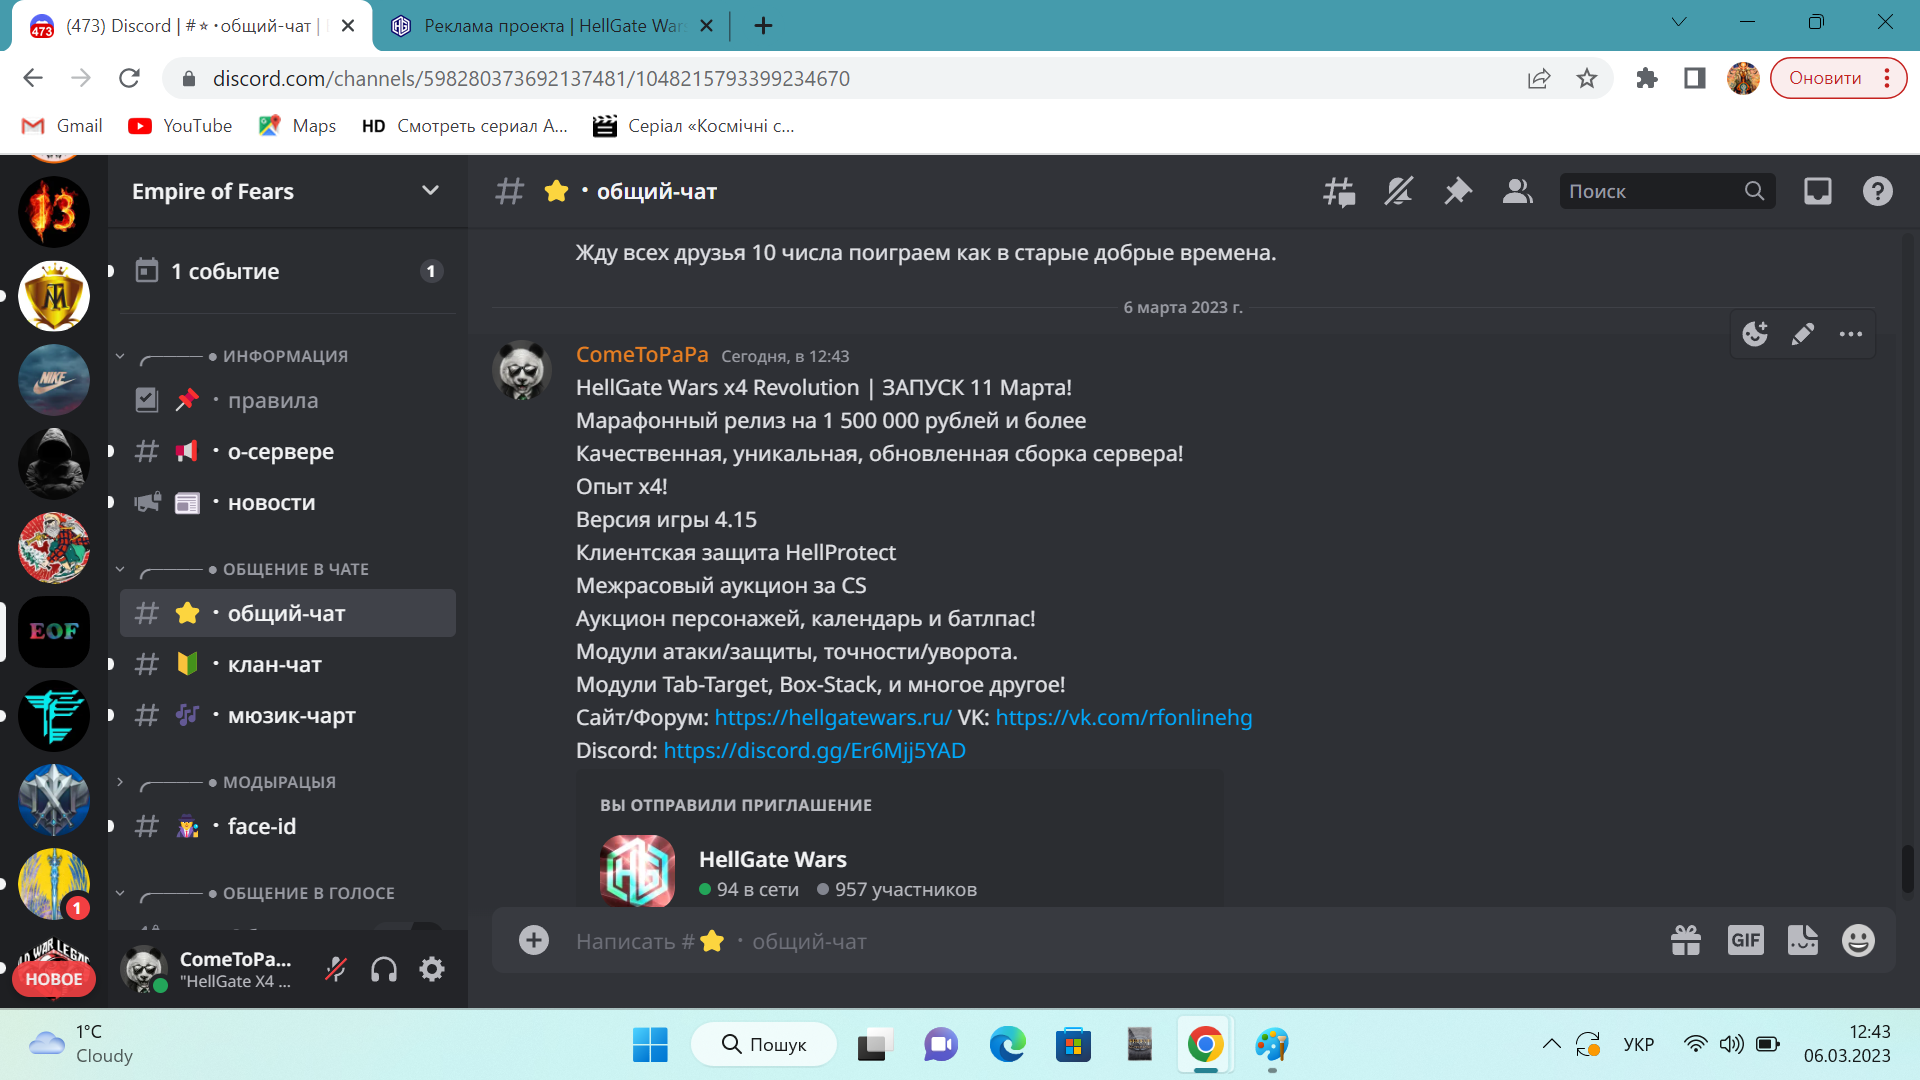Open the server with 13 flame icon
The width and height of the screenshot is (1920, 1080).
click(54, 212)
